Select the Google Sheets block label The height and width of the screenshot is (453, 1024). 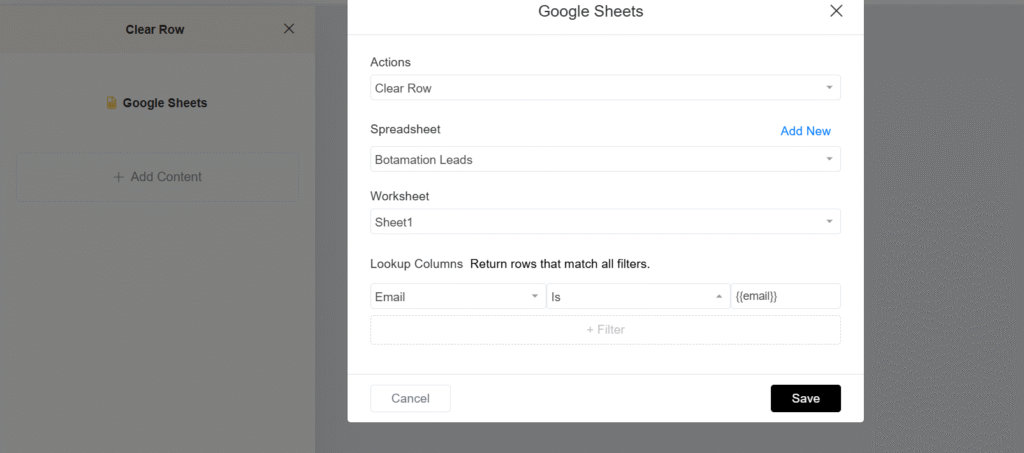[x=164, y=103]
